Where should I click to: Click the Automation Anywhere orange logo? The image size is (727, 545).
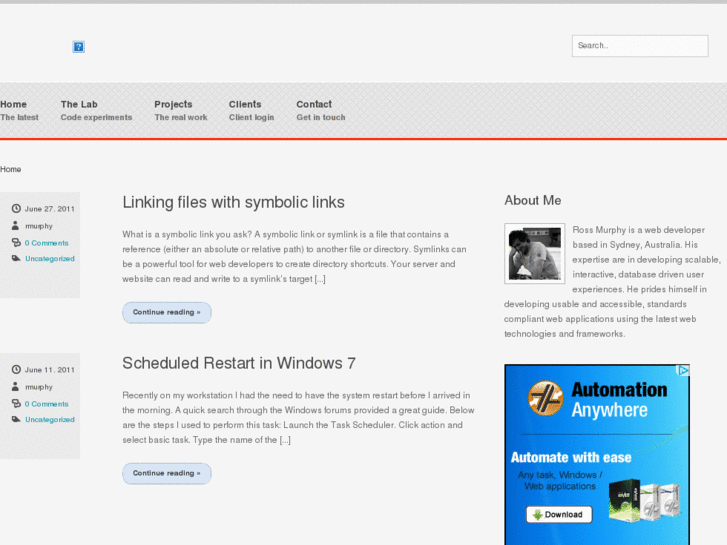point(546,399)
